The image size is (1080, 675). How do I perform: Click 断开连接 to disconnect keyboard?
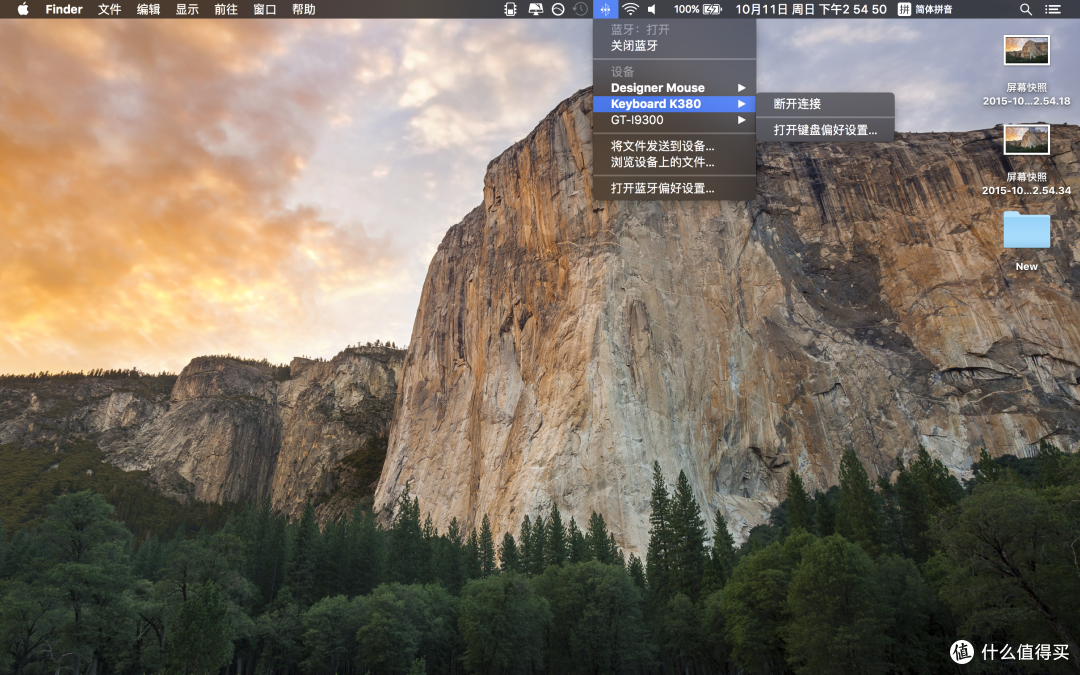[x=825, y=104]
